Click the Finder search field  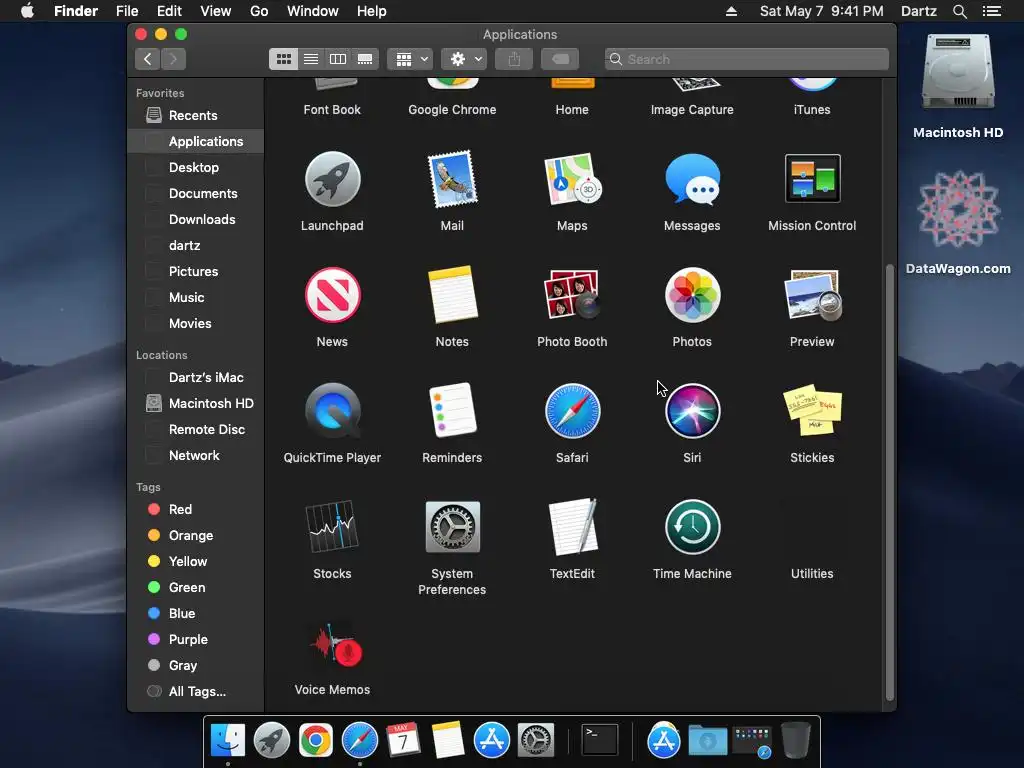click(746, 59)
